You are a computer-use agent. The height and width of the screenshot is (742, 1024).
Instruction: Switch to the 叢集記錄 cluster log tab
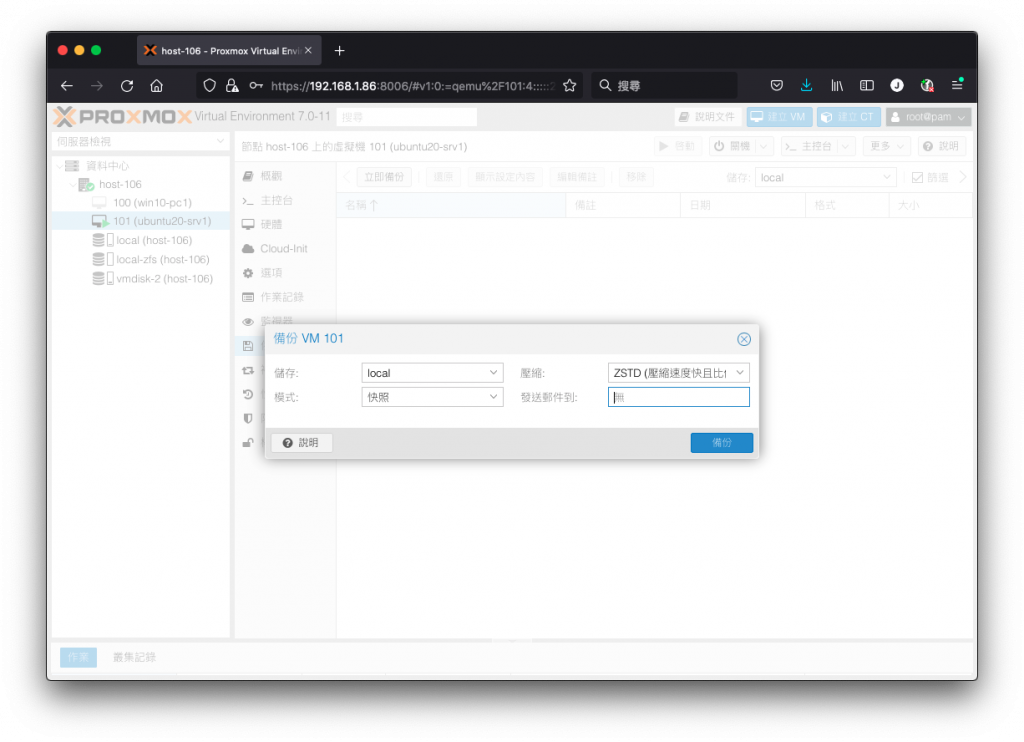134,657
